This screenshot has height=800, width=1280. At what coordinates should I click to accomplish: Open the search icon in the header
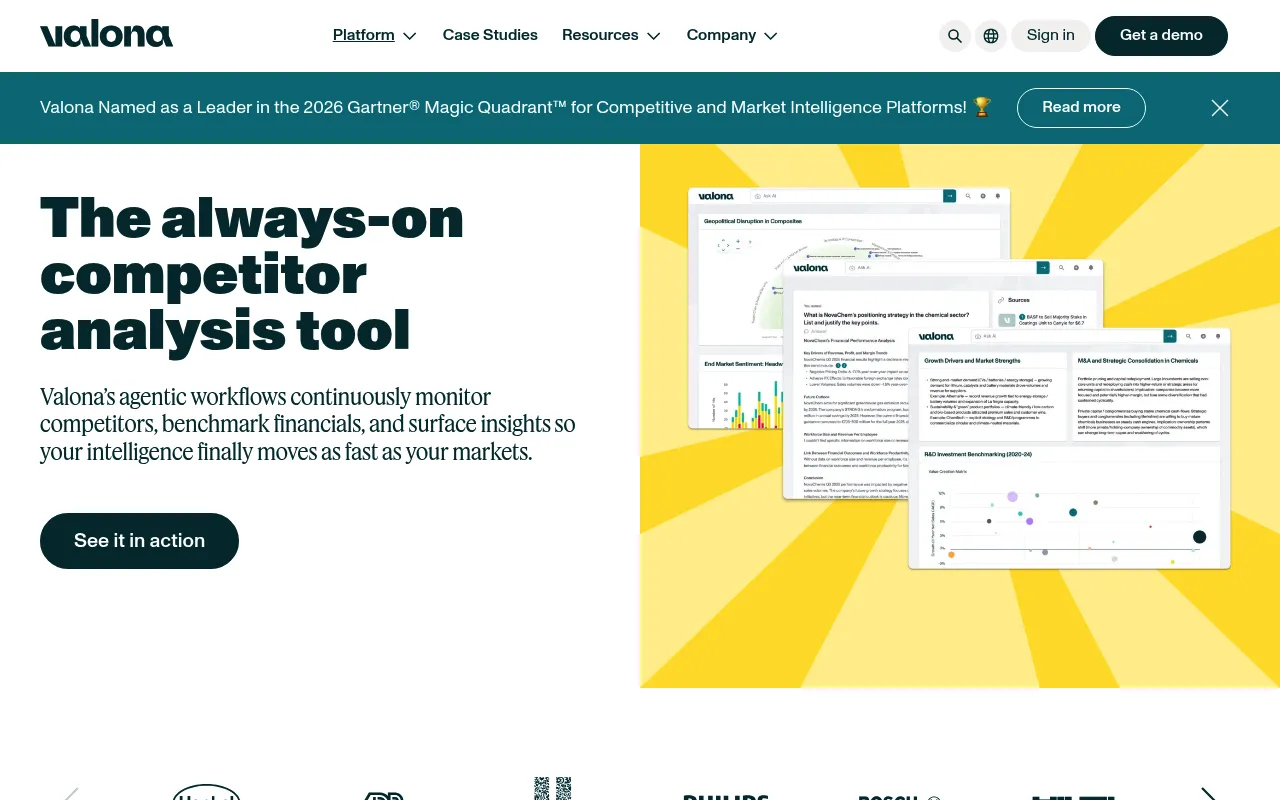[955, 36]
